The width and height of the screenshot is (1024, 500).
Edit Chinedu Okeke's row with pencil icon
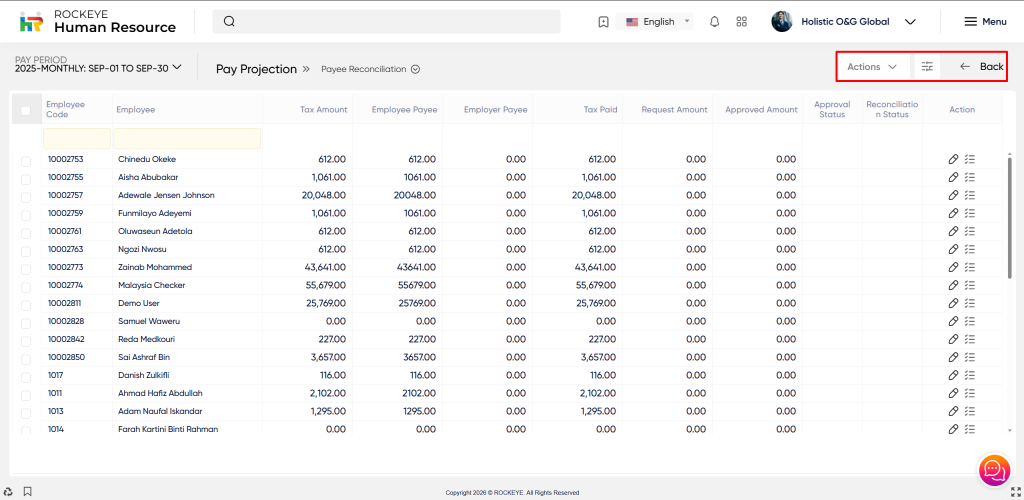953,159
